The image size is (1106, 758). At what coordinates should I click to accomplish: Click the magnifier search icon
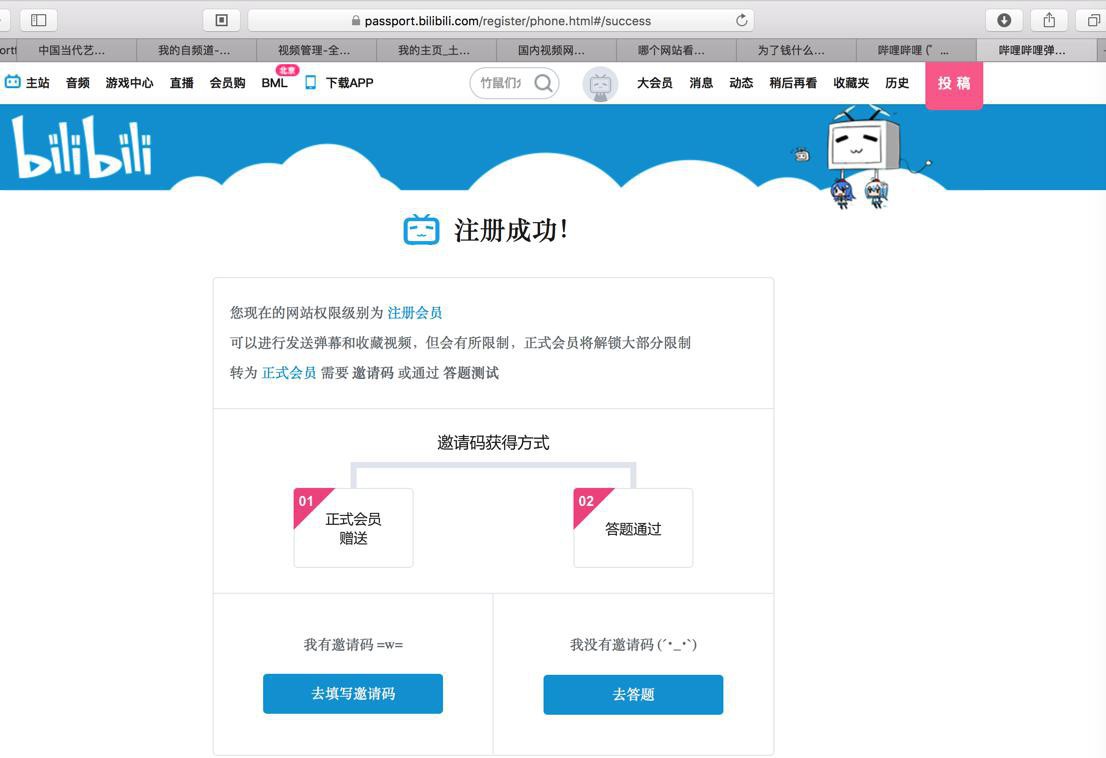[543, 83]
